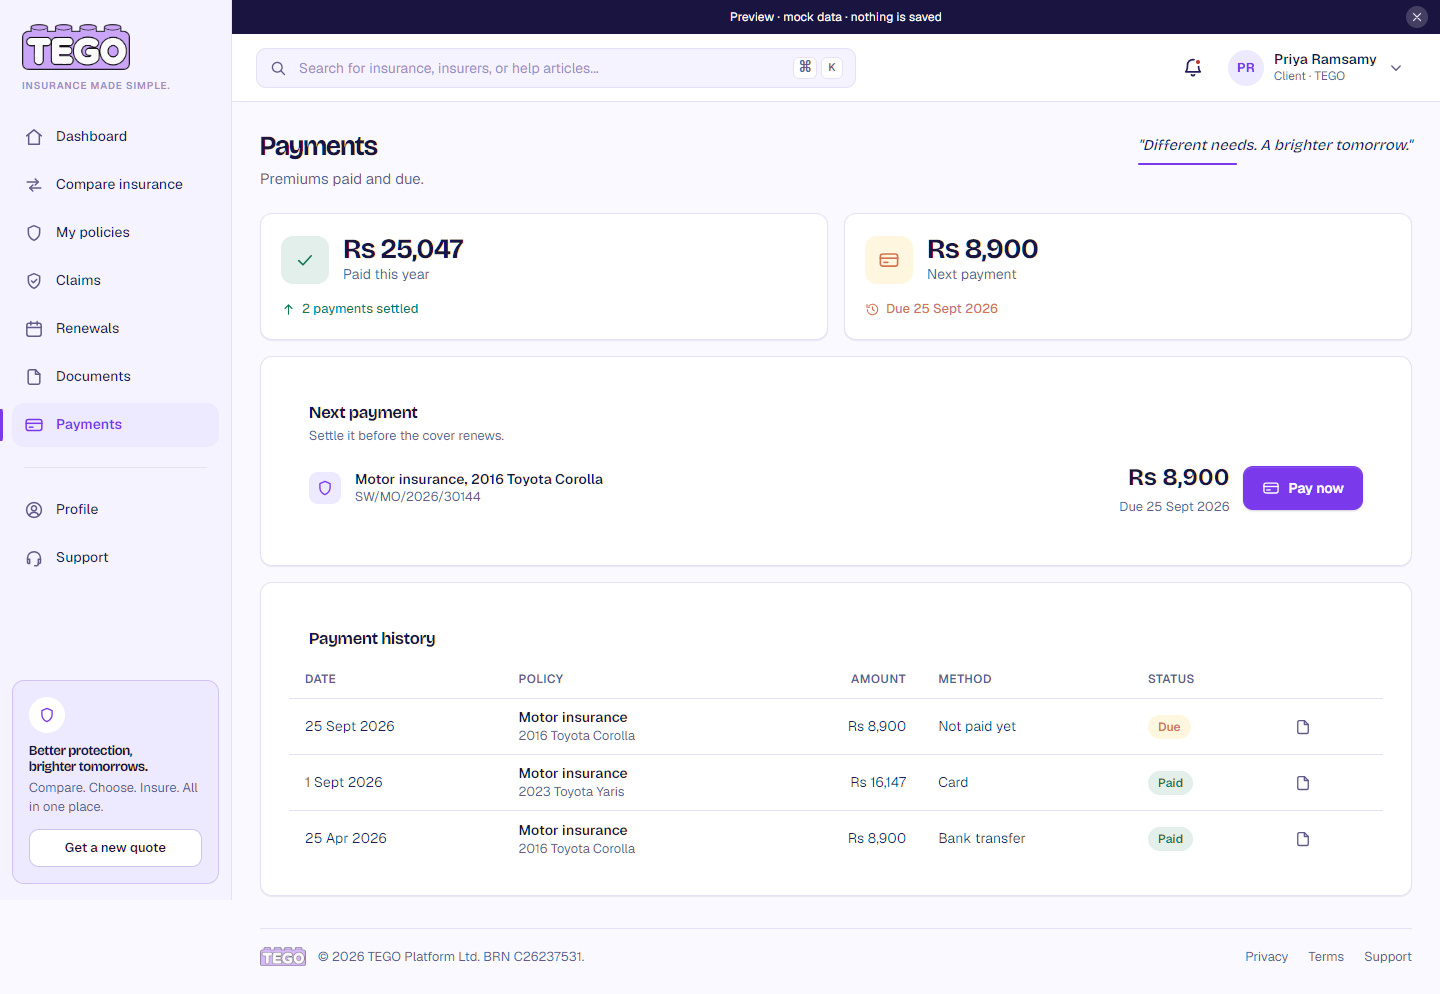1440x994 pixels.
Task: Click the PR profile avatar
Action: [1246, 68]
